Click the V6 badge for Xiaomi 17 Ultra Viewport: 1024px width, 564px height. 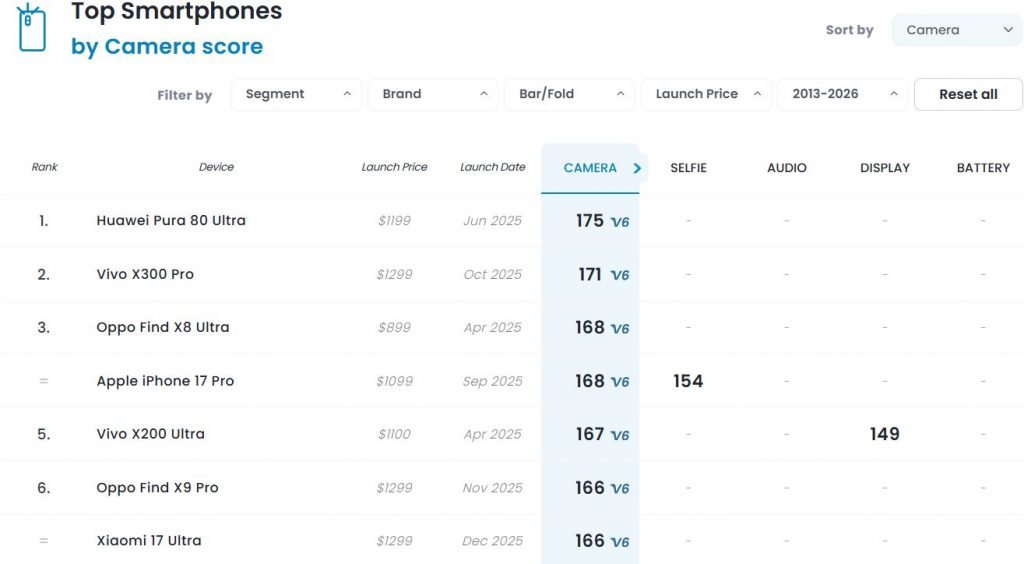pos(620,542)
